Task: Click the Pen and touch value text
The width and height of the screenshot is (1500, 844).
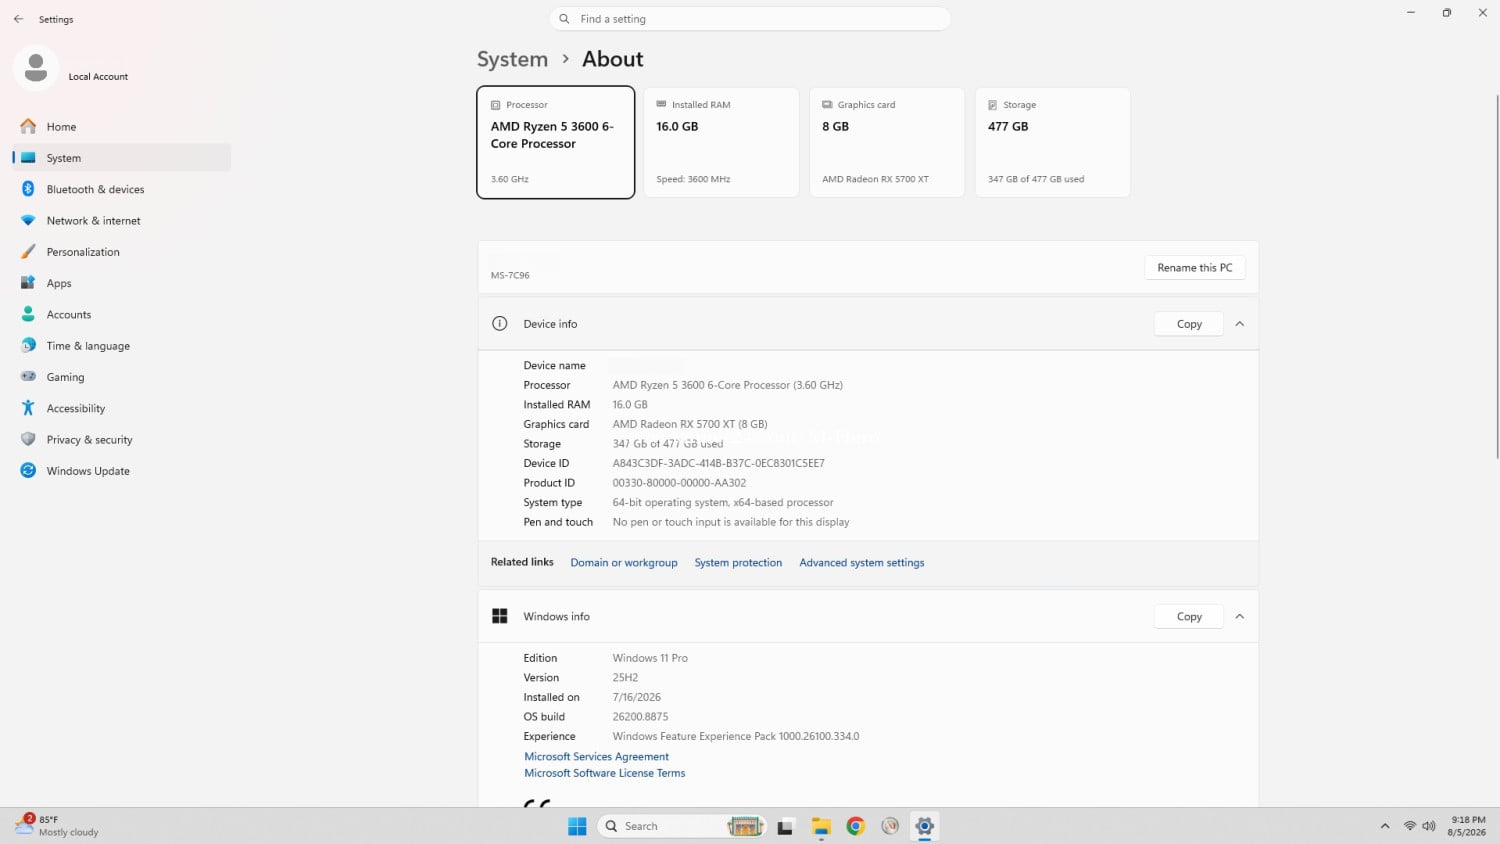Action: tap(731, 522)
